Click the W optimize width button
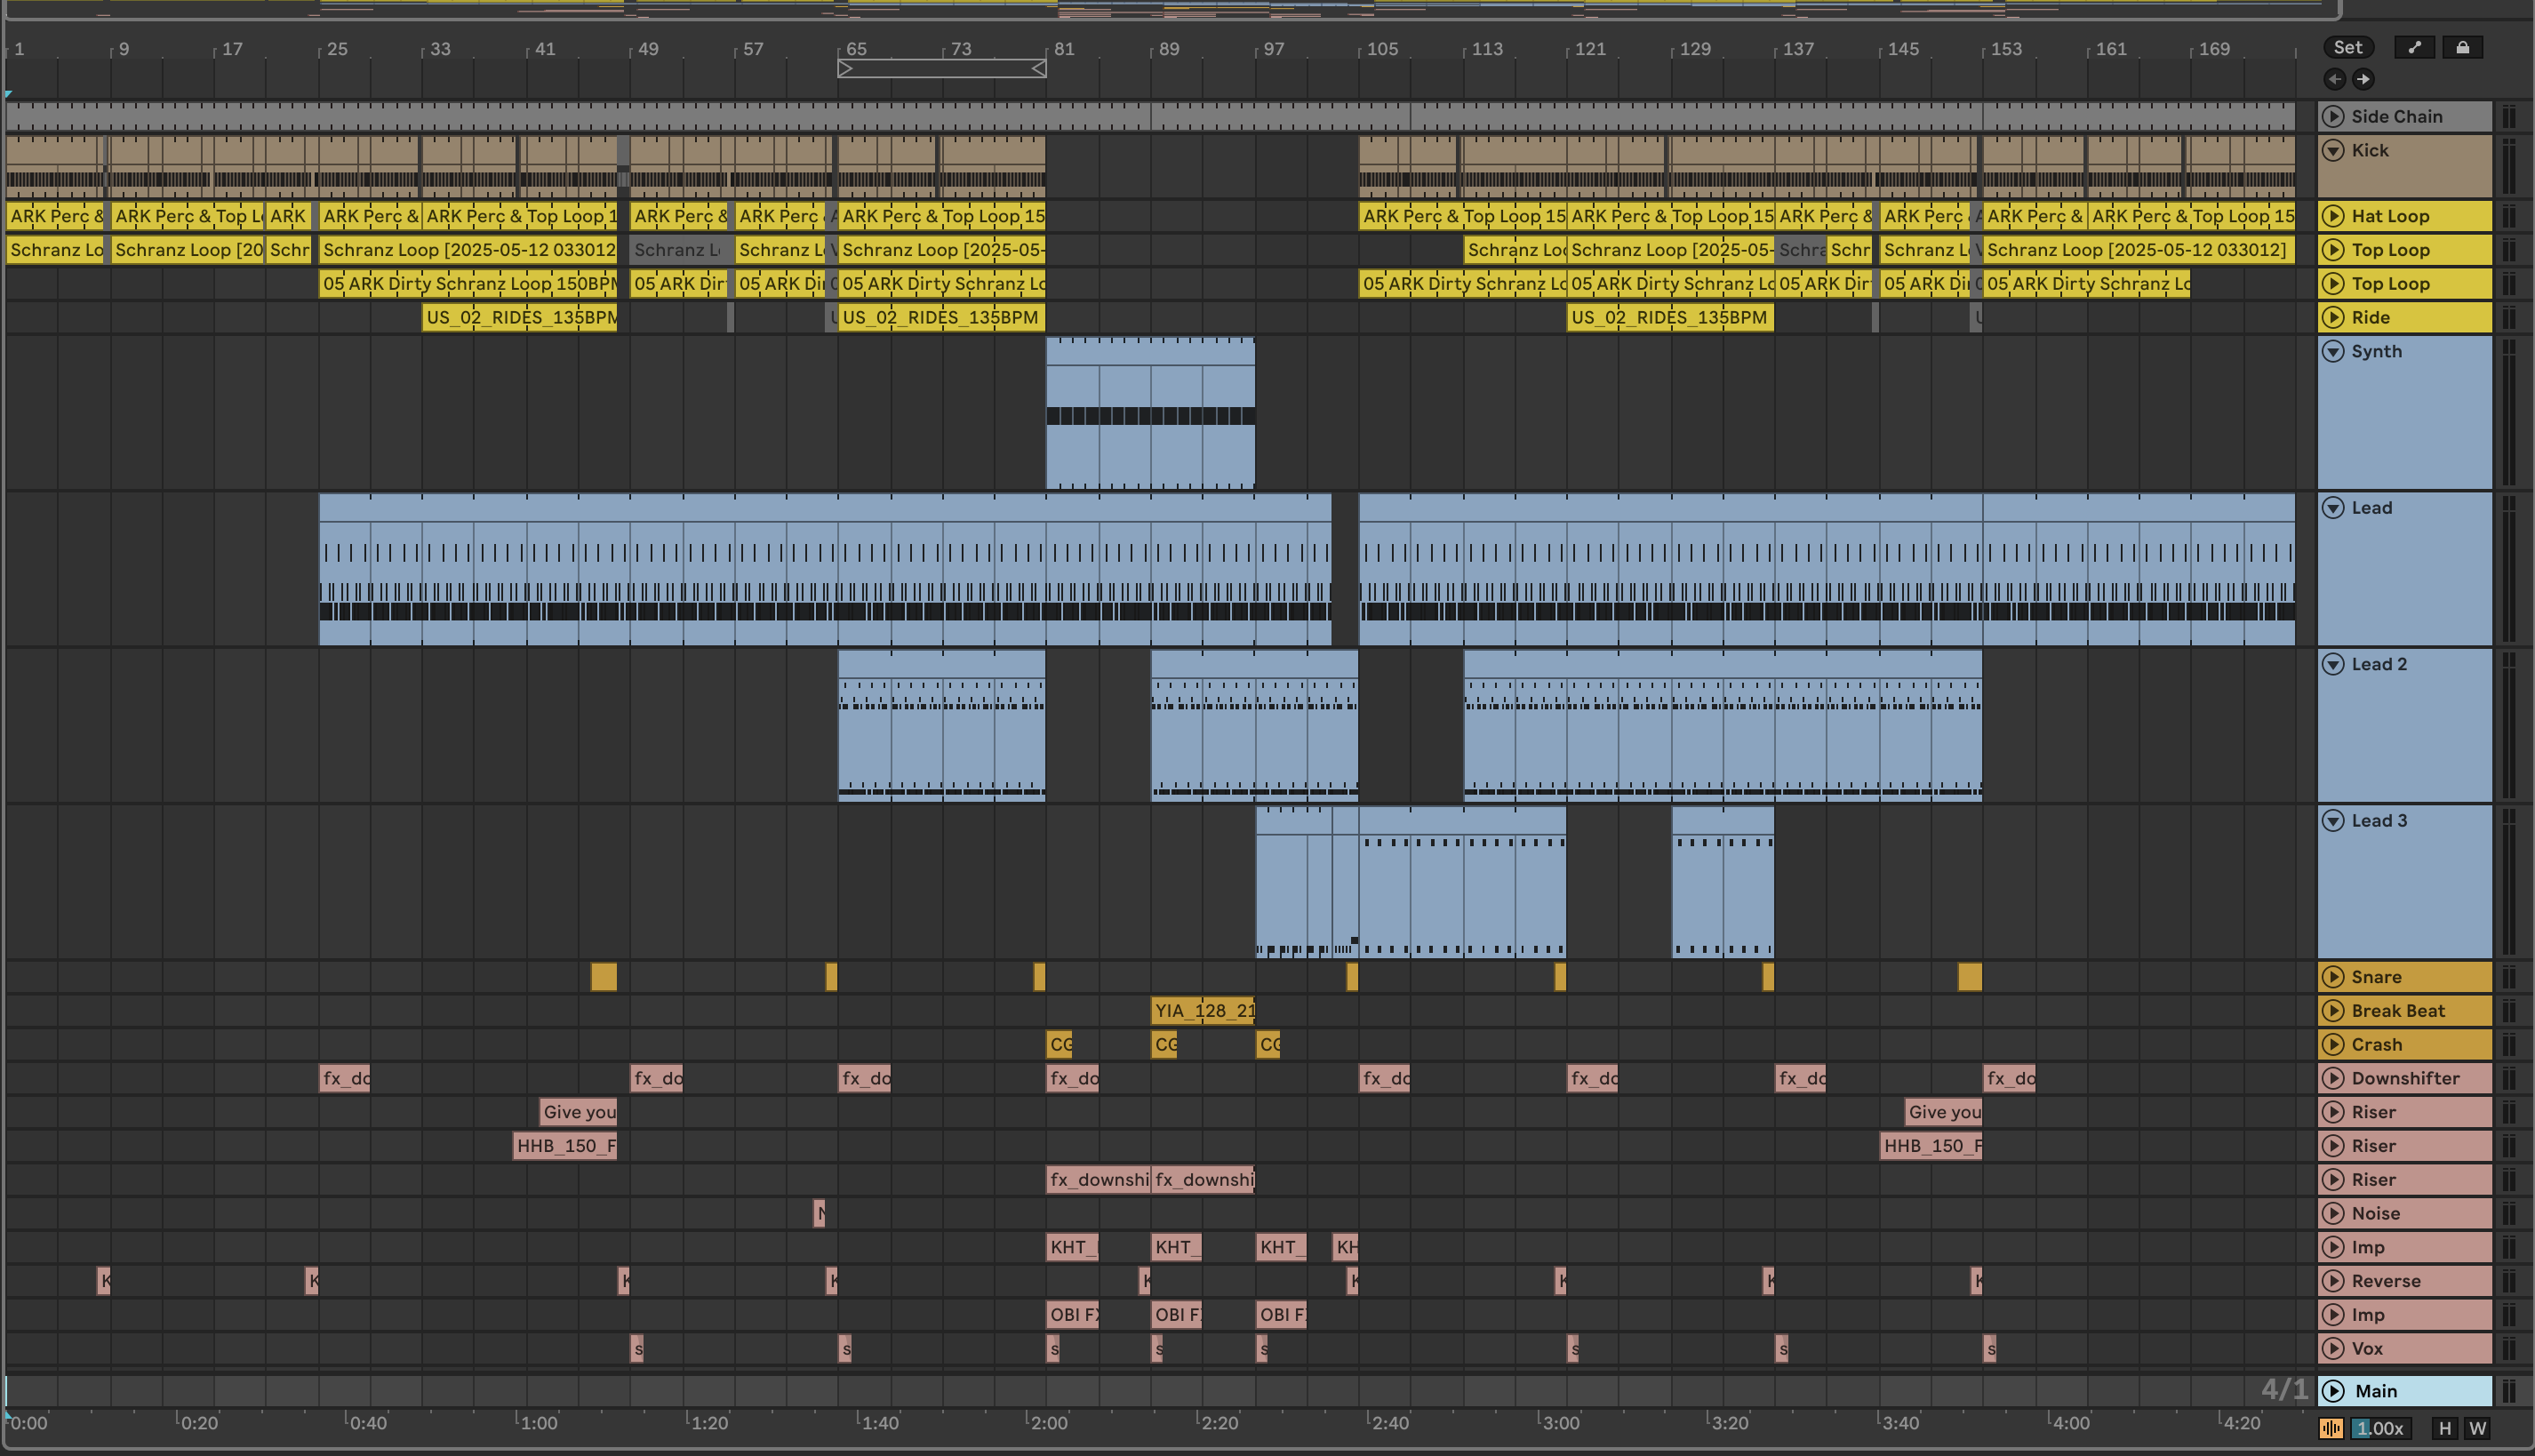The width and height of the screenshot is (2535, 1456). (2477, 1428)
